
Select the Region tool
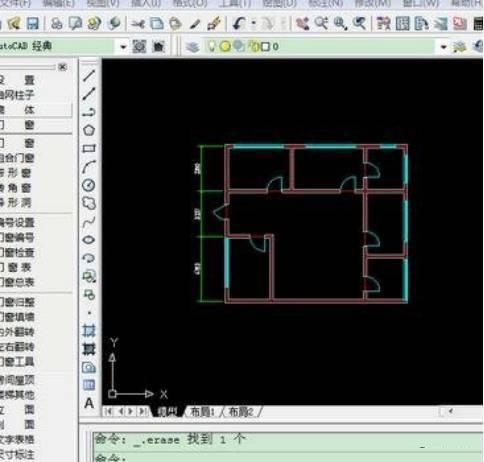coord(89,367)
